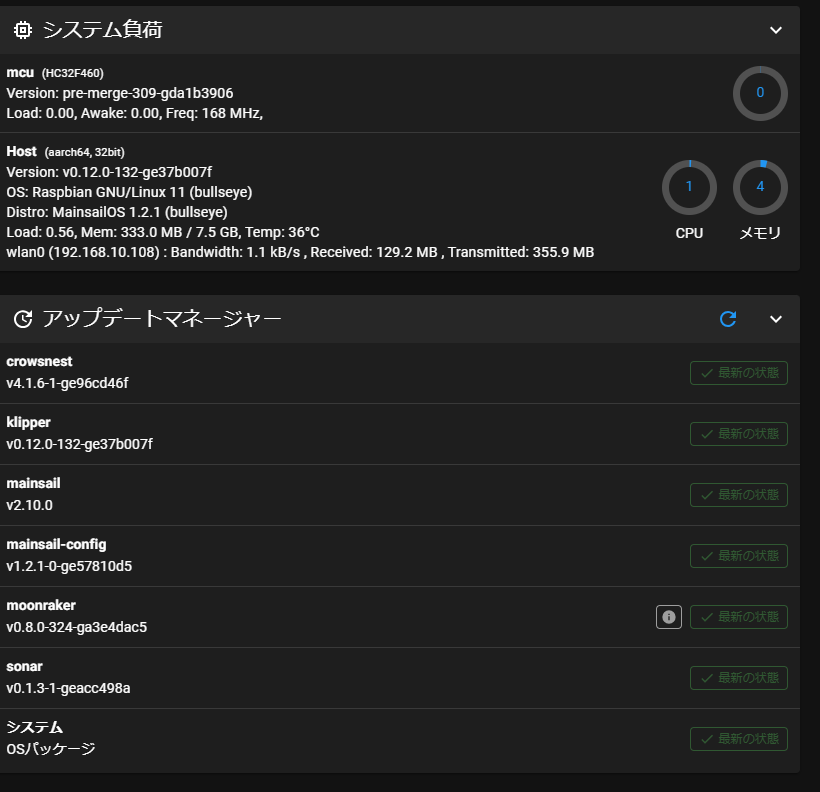Click the CPU usage gauge

(x=689, y=187)
